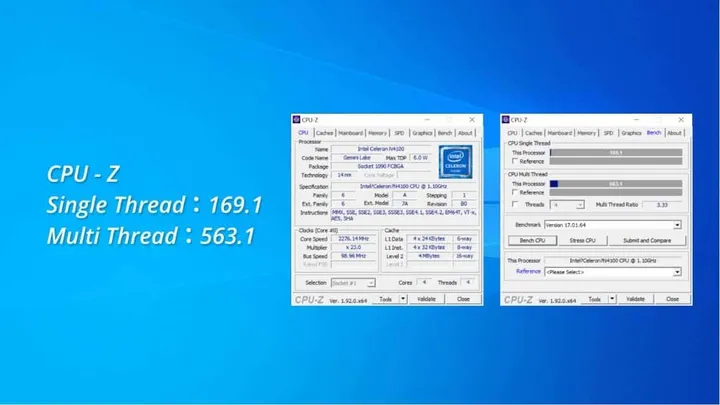
Task: Switch to Memory tab in left CPU-Z window
Action: coord(377,133)
